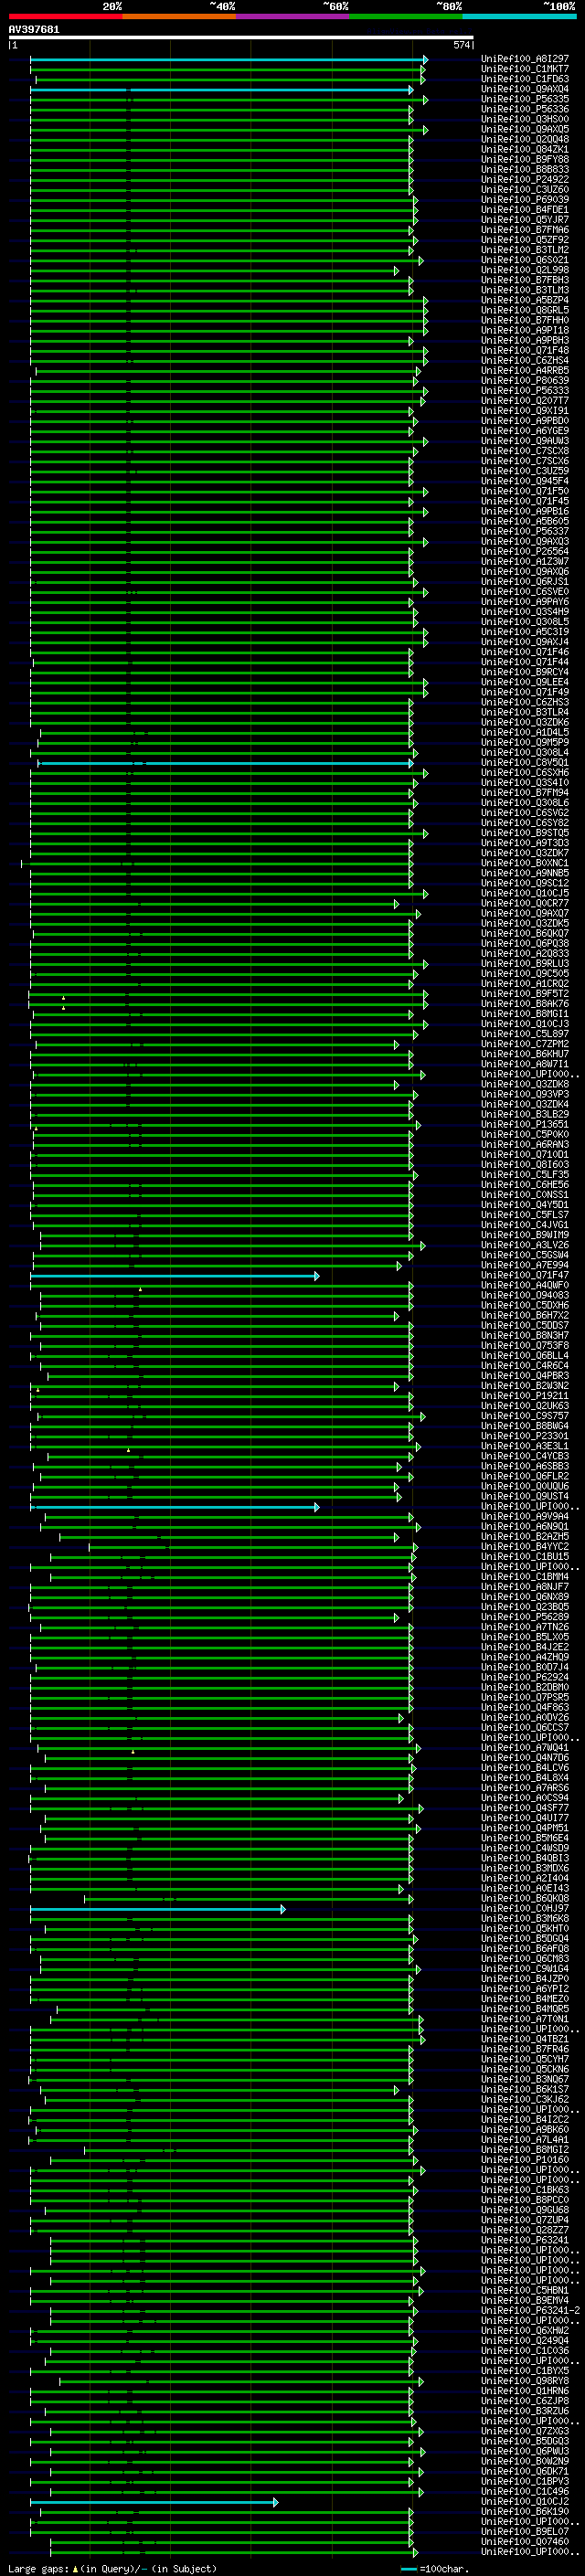Open hit UniRef100_P56335 label
The image size is (585, 2576).
[525, 99]
